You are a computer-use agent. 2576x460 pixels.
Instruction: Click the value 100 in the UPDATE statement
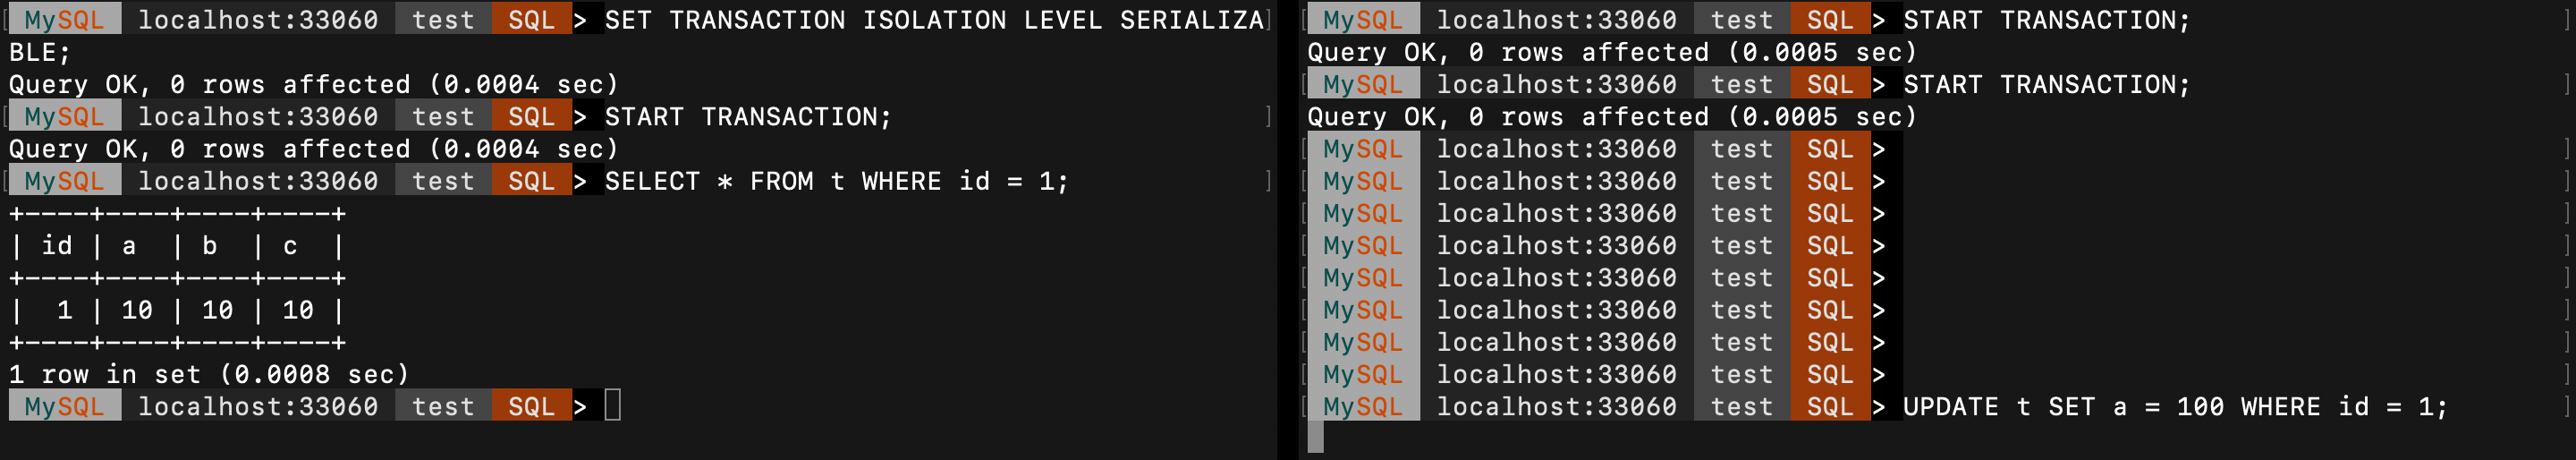click(2199, 407)
